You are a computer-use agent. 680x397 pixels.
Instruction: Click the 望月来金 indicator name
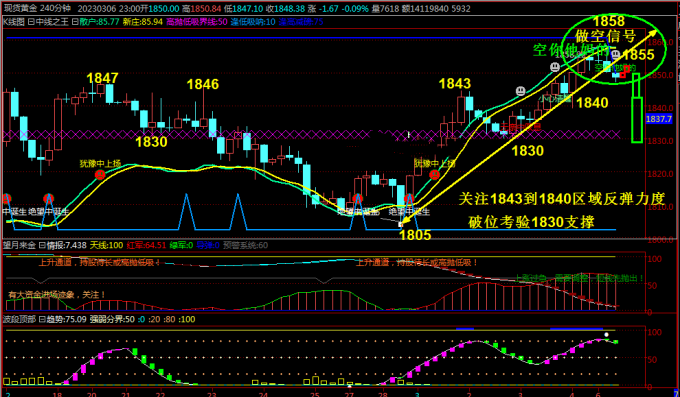pos(20,245)
